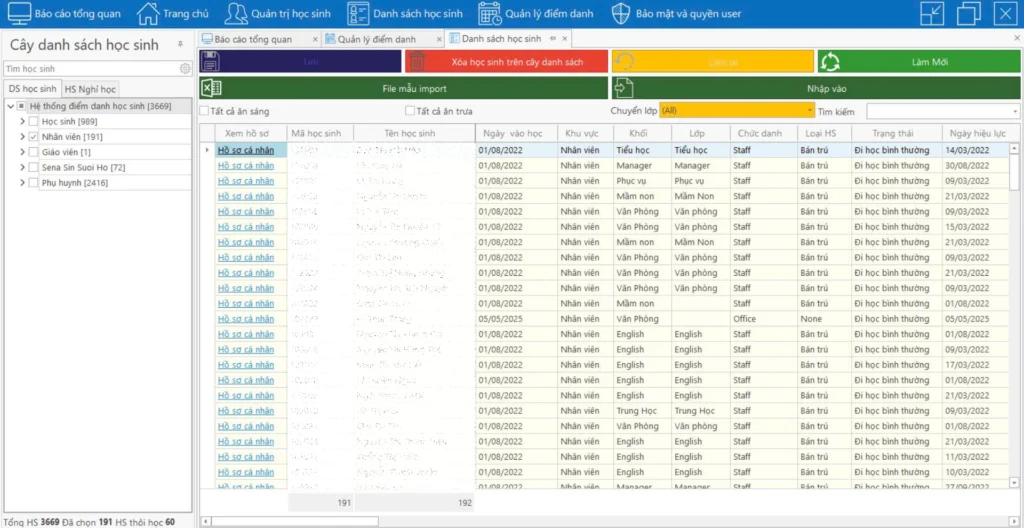Image resolution: width=1024 pixels, height=528 pixels.
Task: Check the Sena Sin Suoi Ho [72] checkbox
Action: coord(33,167)
